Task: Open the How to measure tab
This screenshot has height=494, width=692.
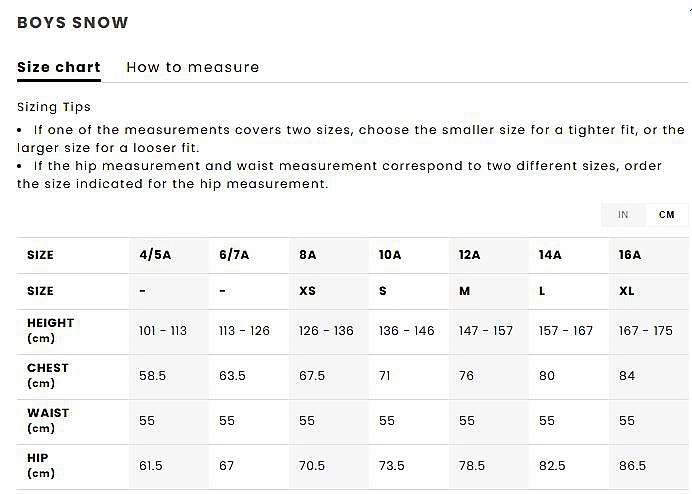Action: click(192, 68)
